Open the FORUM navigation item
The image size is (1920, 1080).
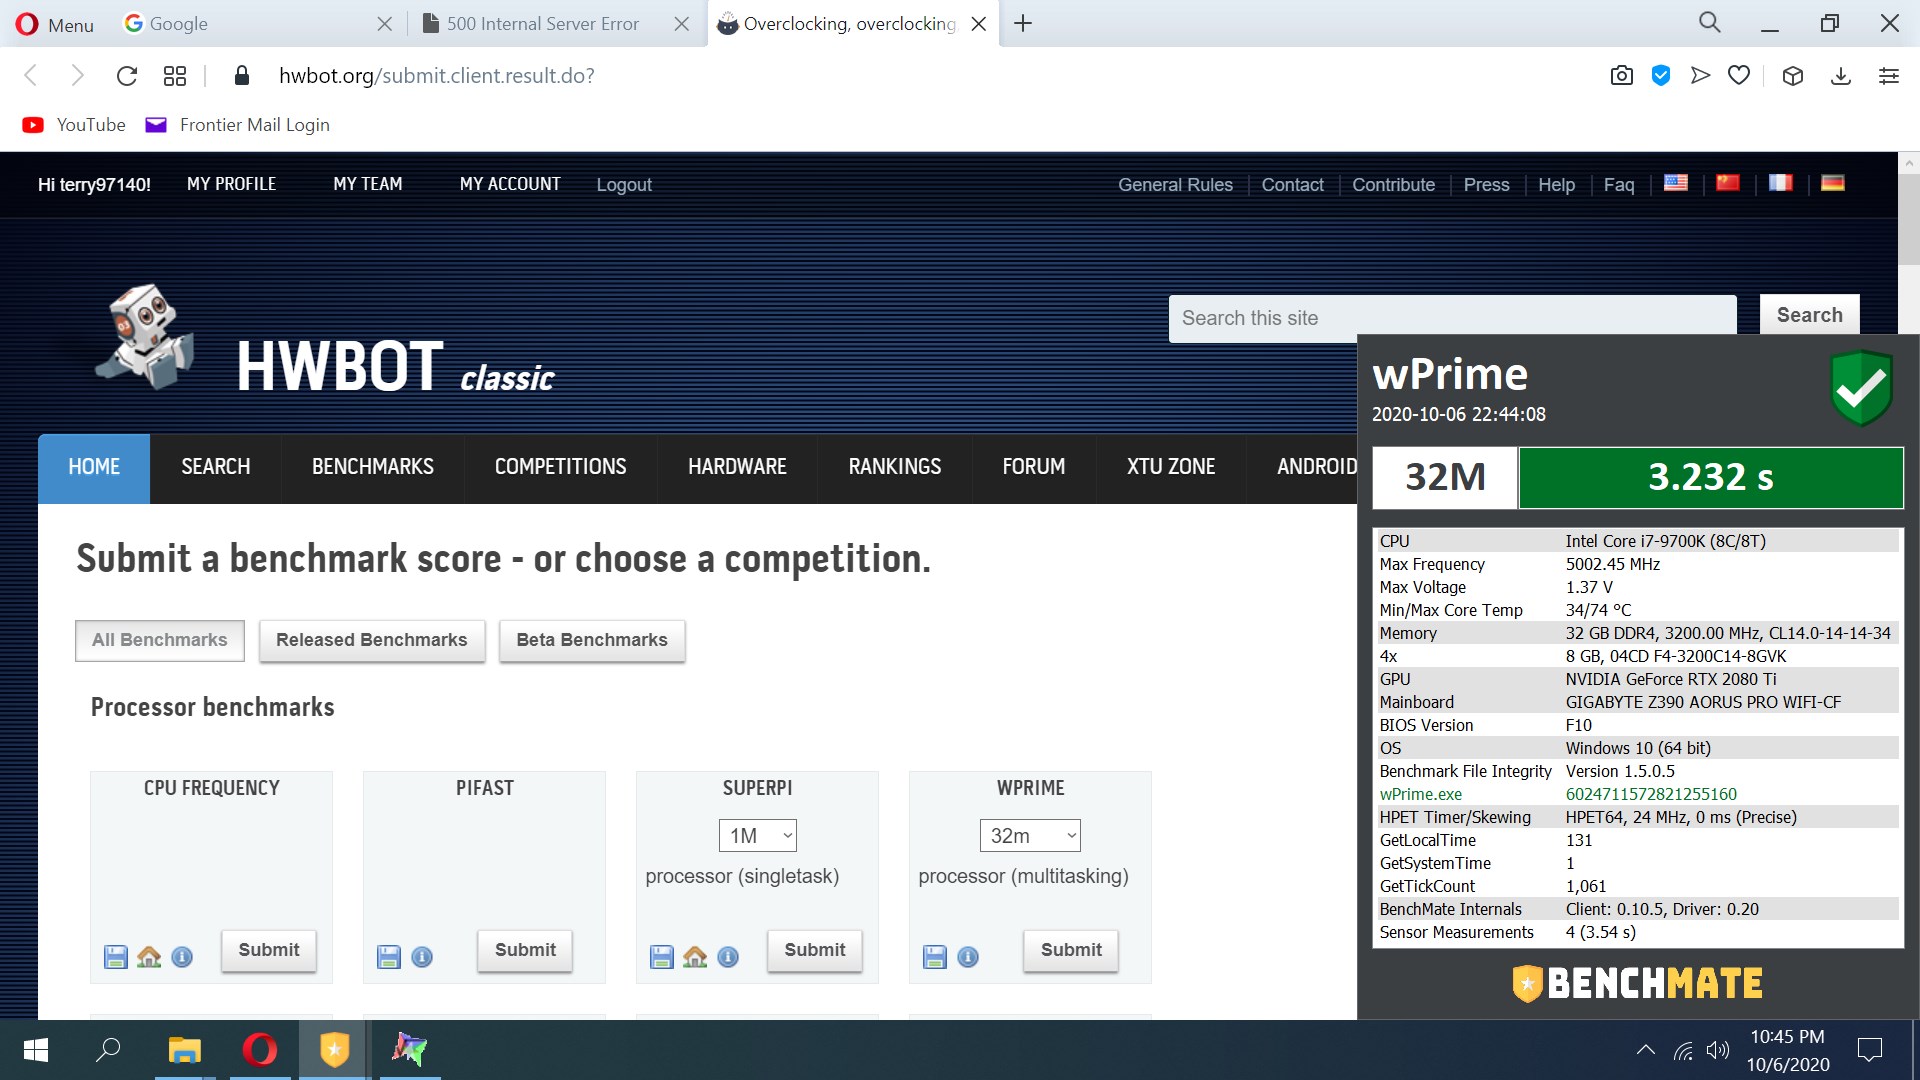coord(1034,467)
